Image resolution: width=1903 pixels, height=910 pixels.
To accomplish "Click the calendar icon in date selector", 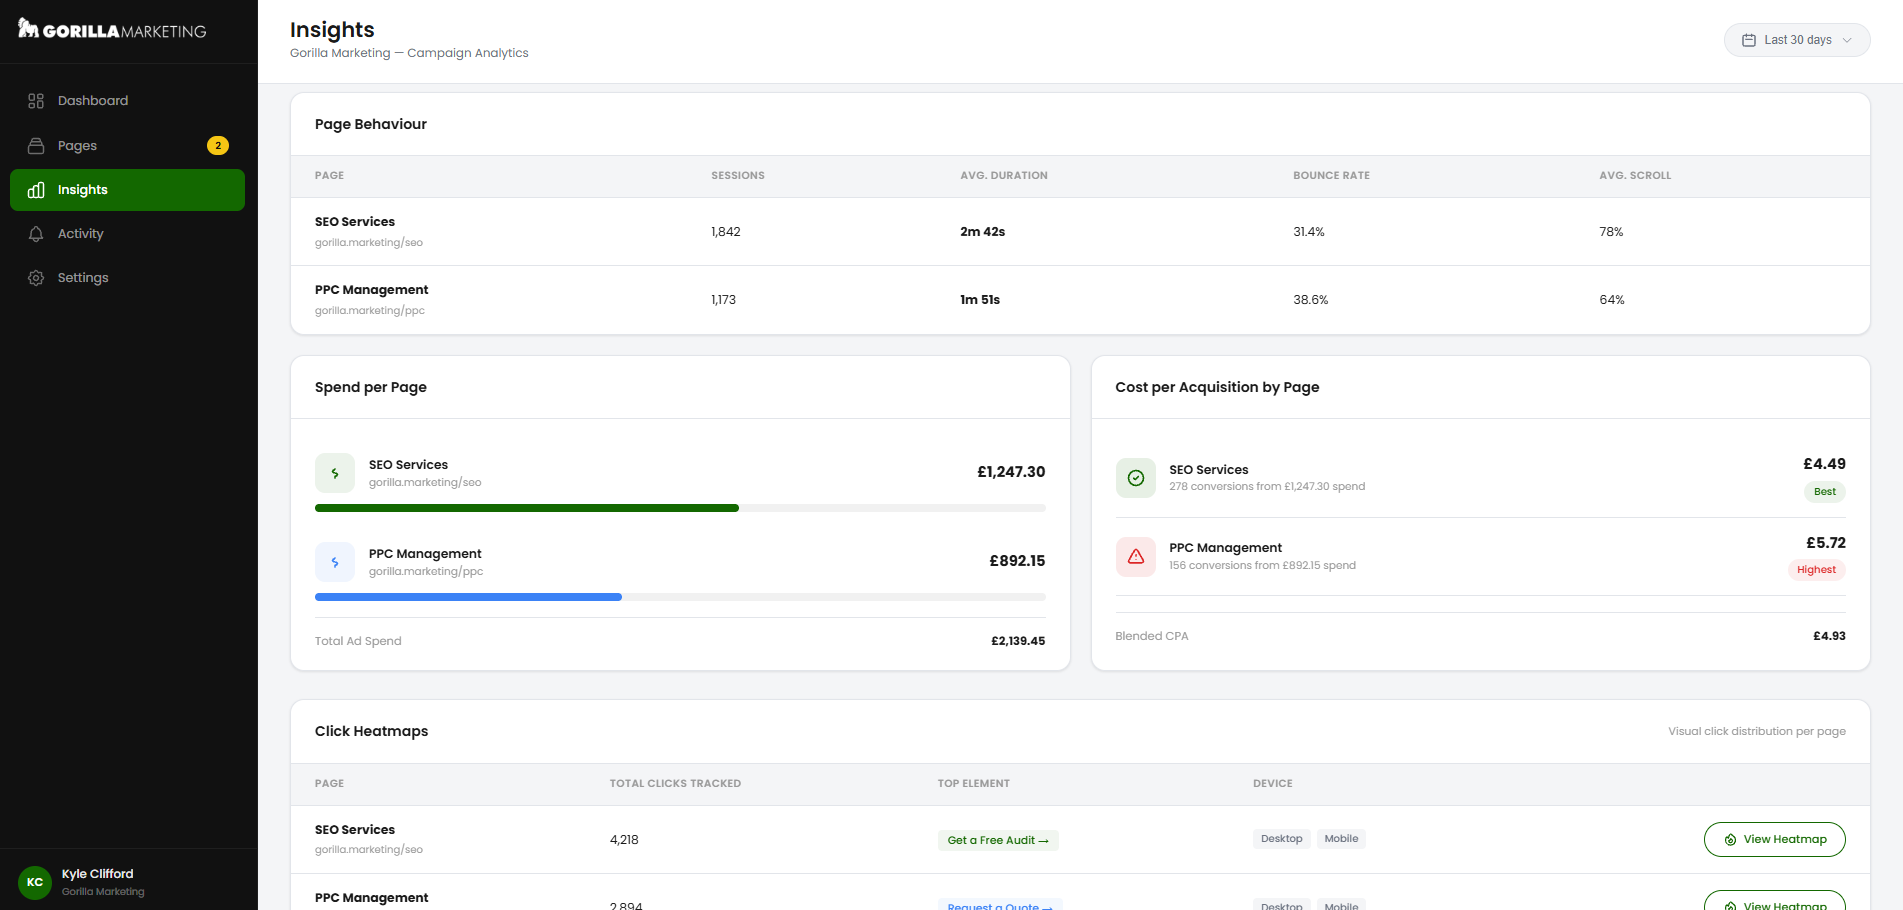I will point(1749,40).
